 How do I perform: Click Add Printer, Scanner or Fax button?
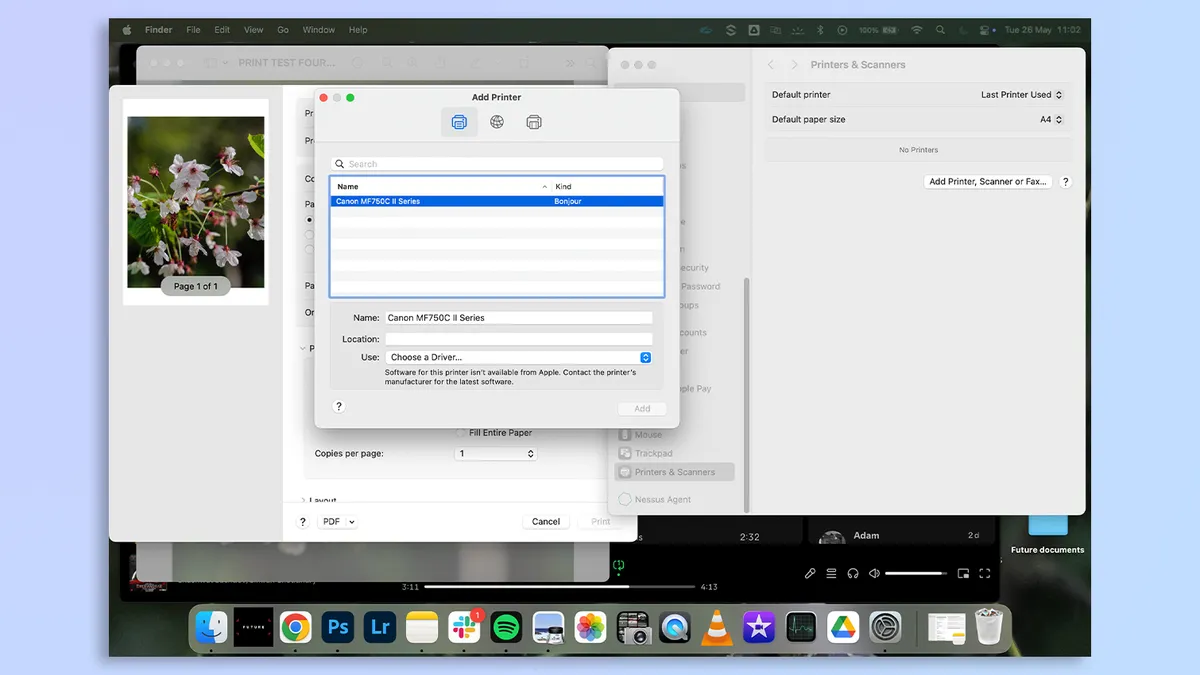[987, 182]
